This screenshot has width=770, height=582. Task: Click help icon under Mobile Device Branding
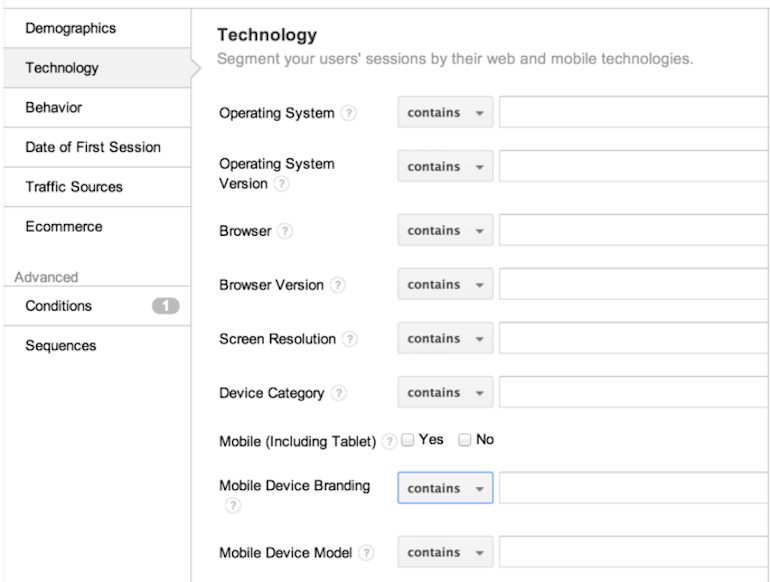(233, 506)
